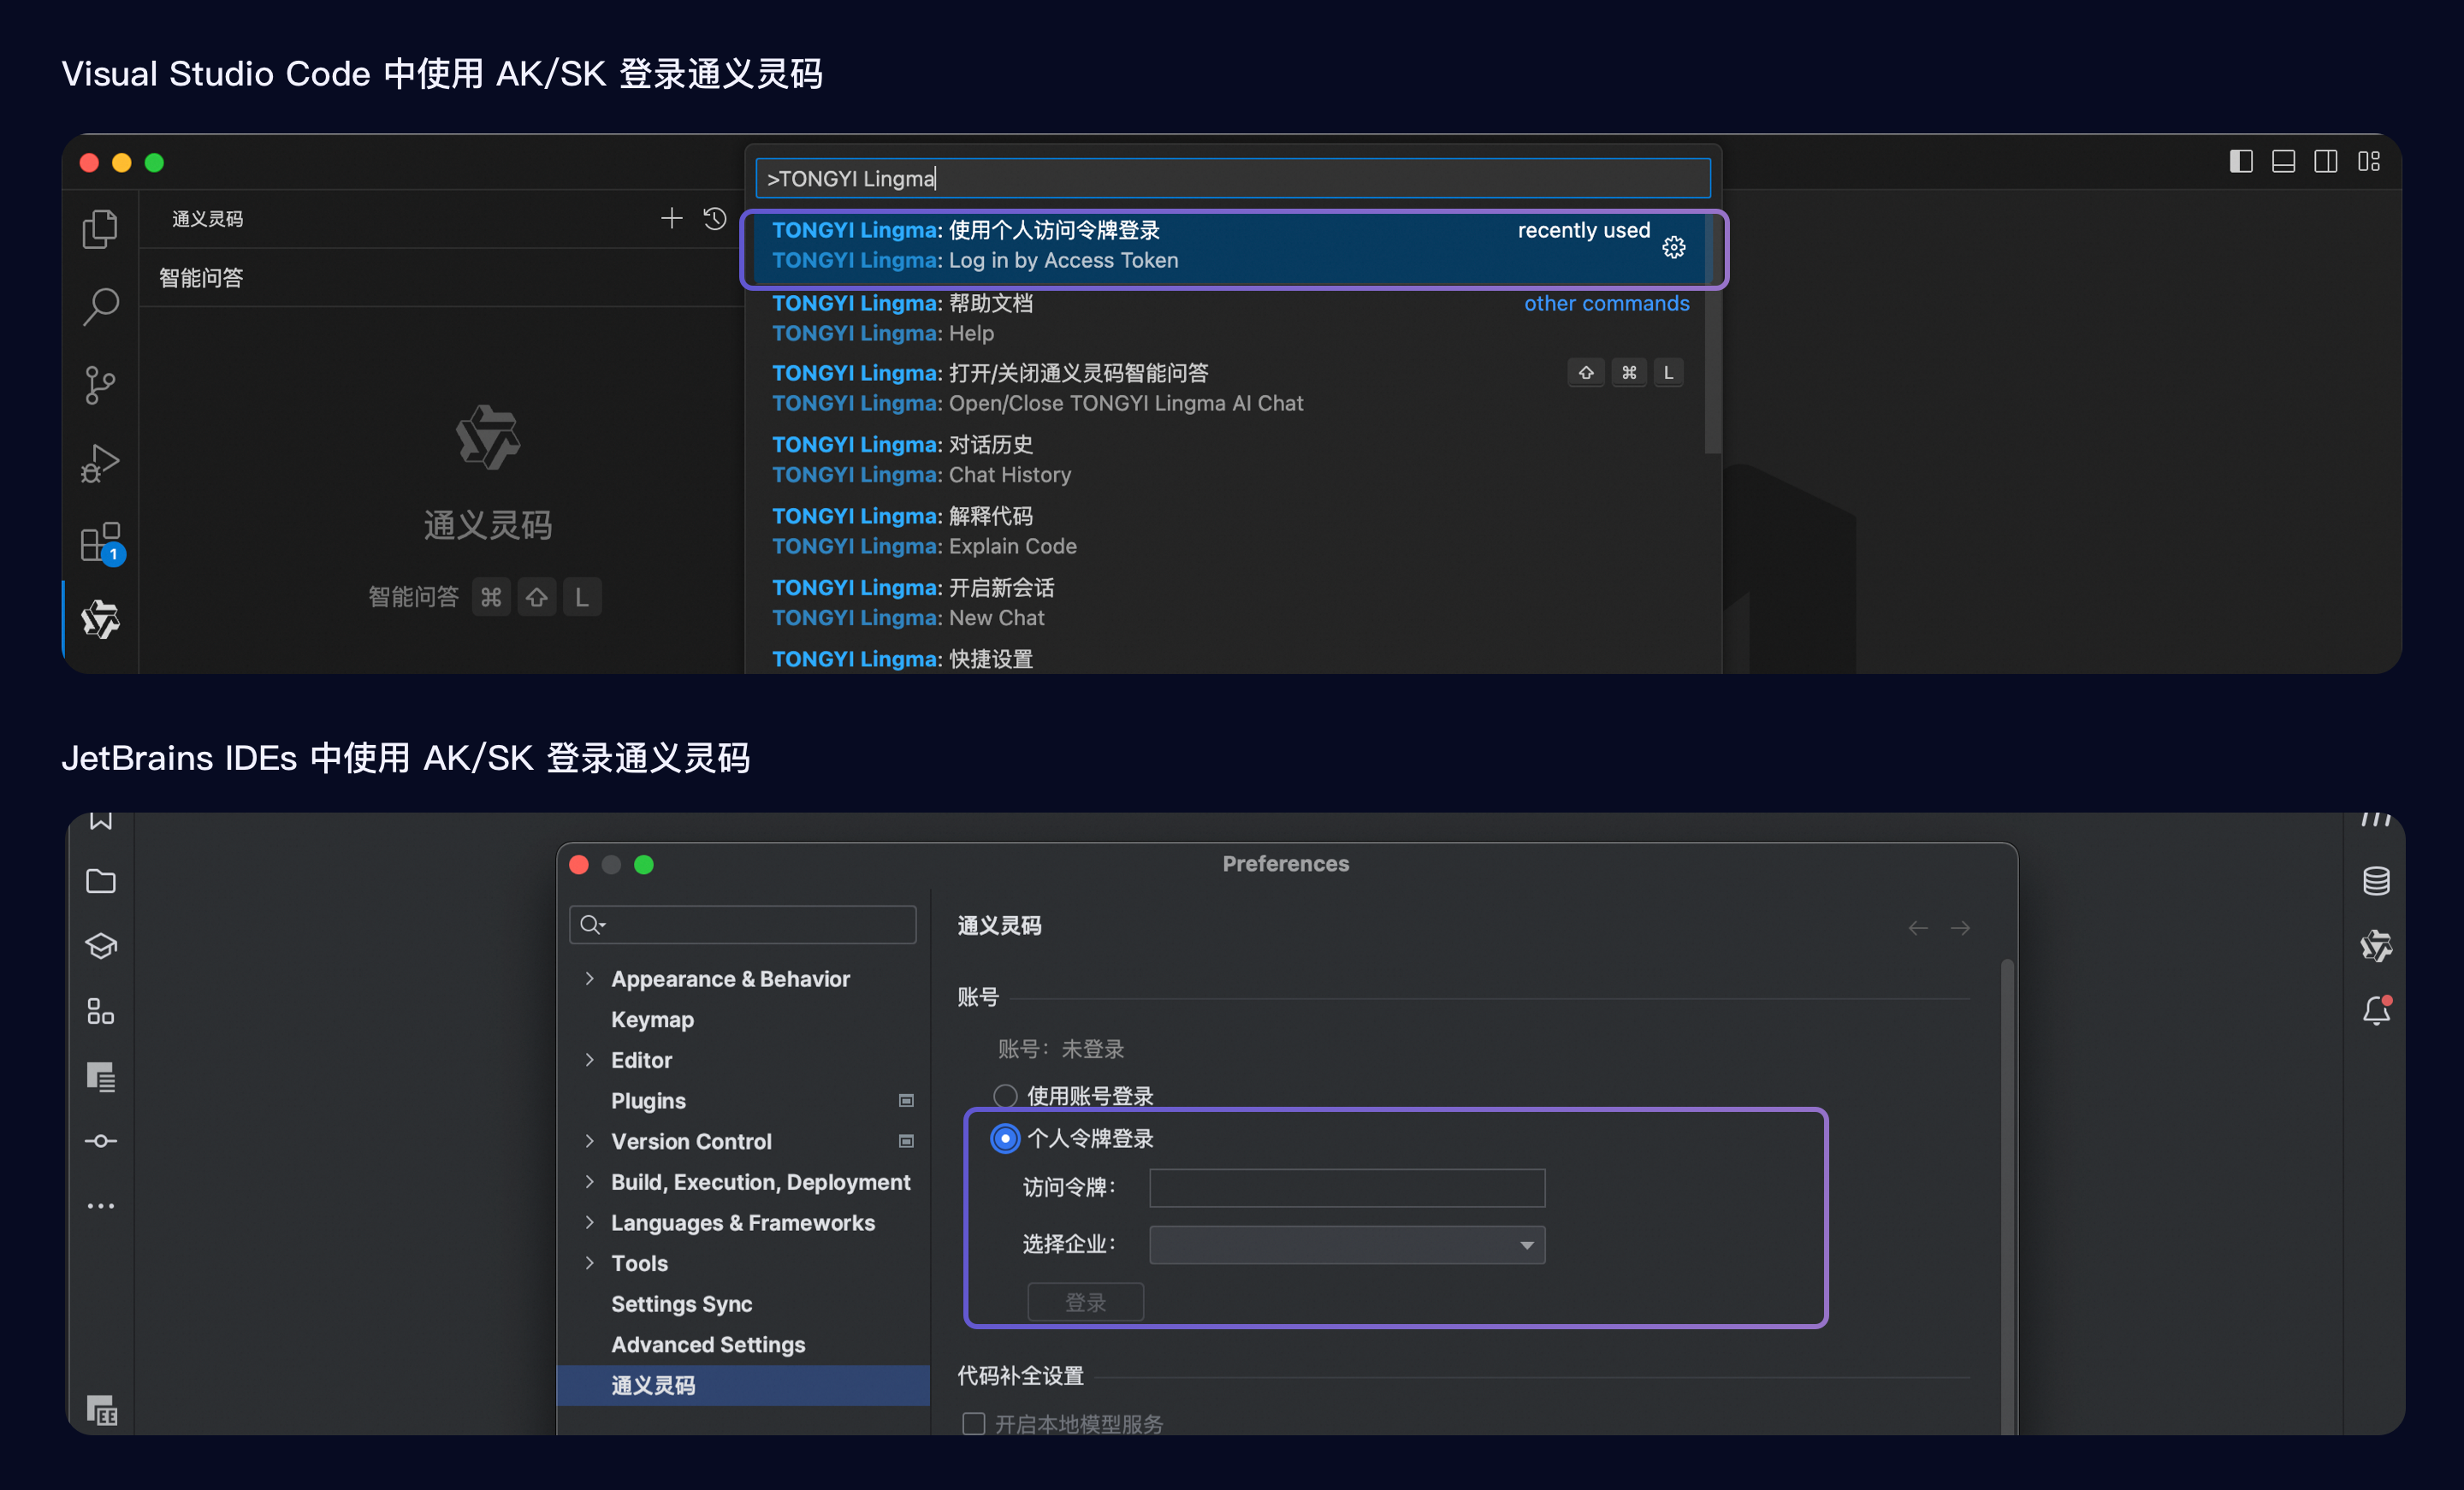This screenshot has width=2464, height=1490.
Task: Select 通义灵码 in Preferences tree
Action: tap(743, 1385)
